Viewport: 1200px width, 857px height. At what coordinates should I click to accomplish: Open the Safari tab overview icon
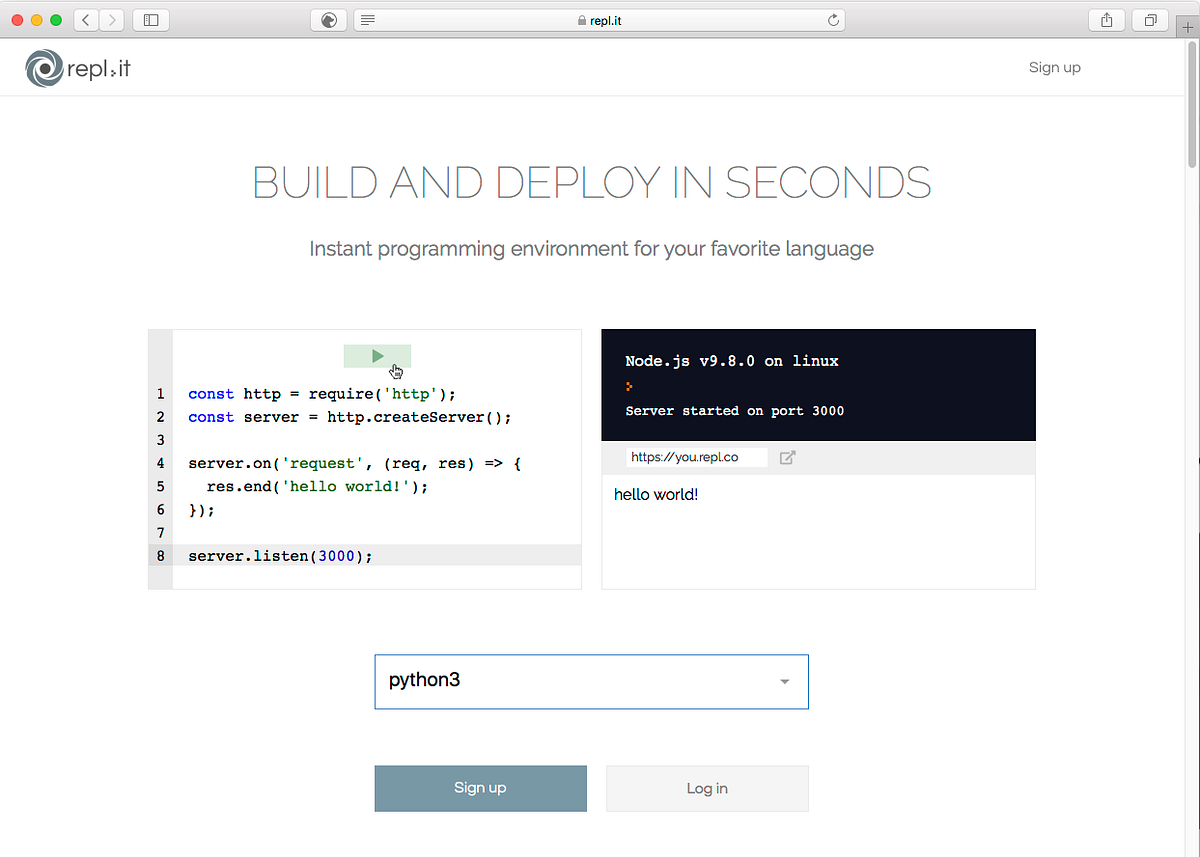1150,19
